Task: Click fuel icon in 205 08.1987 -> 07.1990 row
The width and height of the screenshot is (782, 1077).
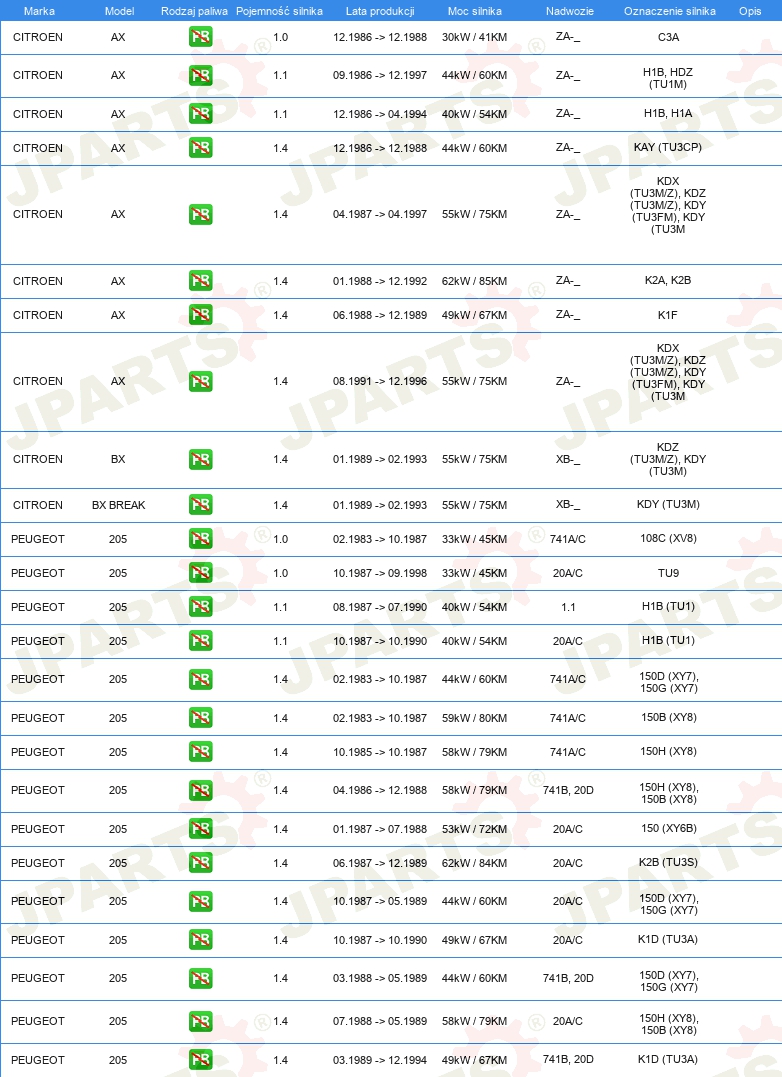Action: point(200,606)
